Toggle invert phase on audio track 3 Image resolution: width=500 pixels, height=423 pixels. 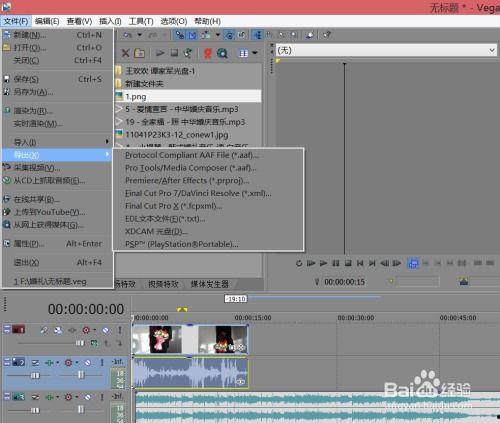click(x=35, y=397)
